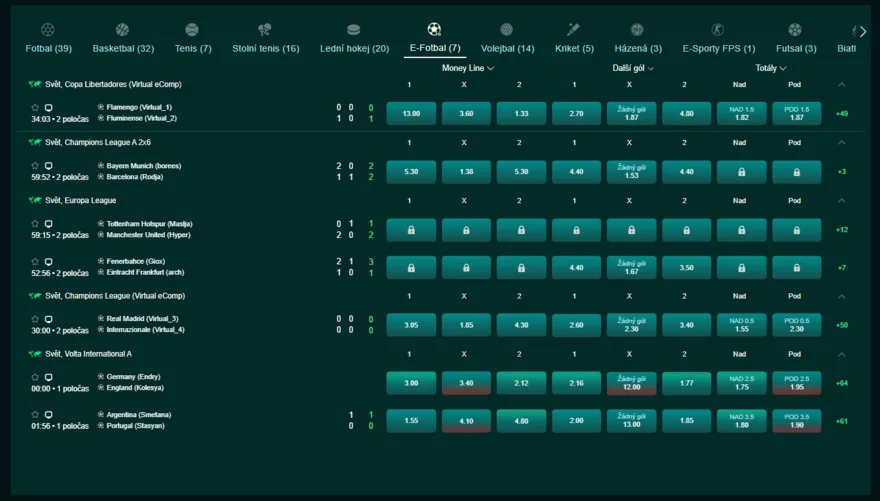This screenshot has height=501, width=880.
Task: Open the Stolní tenis paddle icon
Action: pos(265,30)
